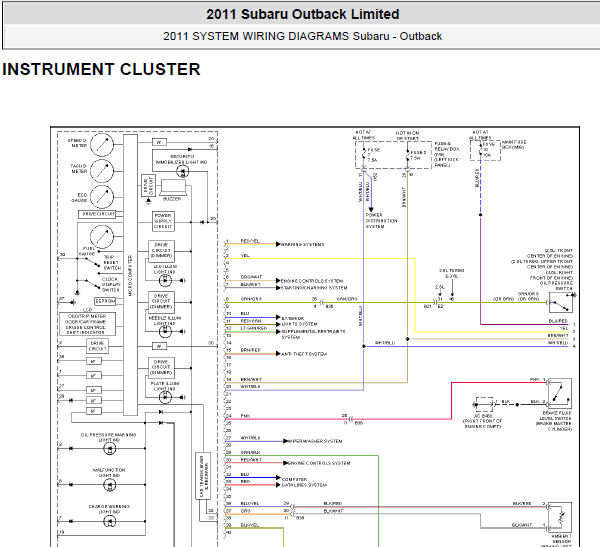Click the arrow pointing to Power Distribution System

point(371,209)
